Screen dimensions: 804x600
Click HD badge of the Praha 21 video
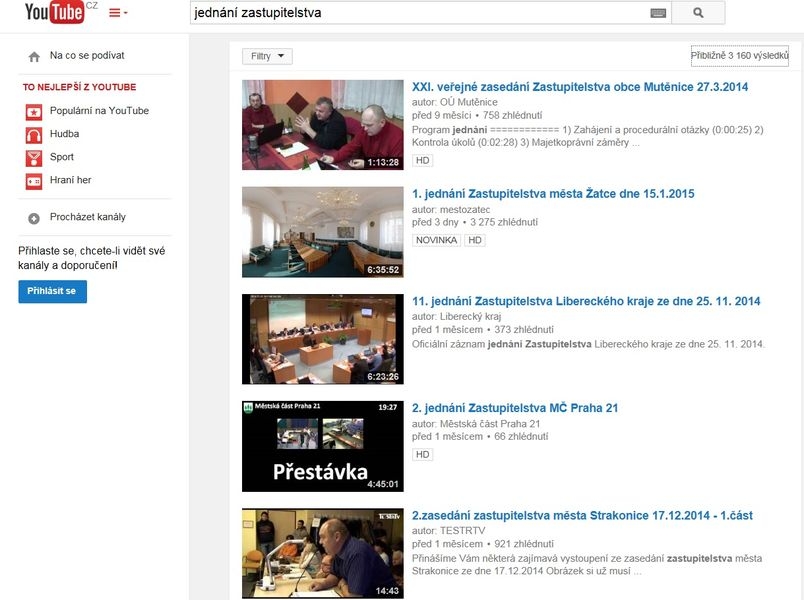(x=423, y=454)
